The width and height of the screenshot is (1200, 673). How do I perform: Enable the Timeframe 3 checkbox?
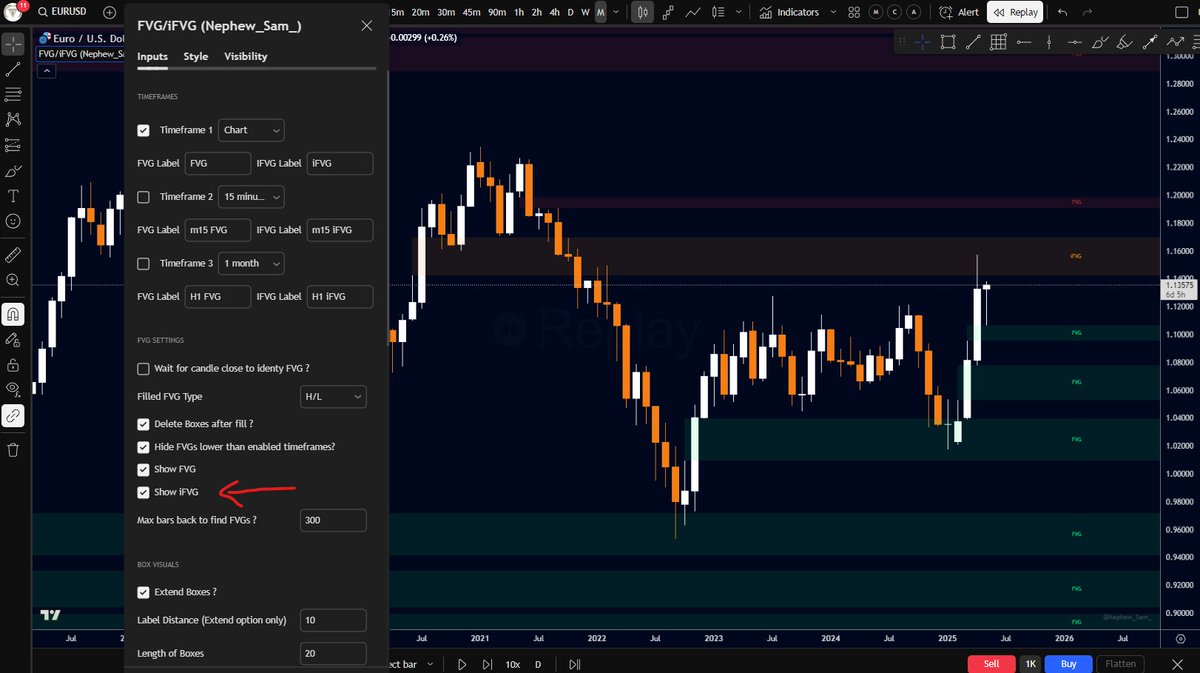[x=143, y=263]
